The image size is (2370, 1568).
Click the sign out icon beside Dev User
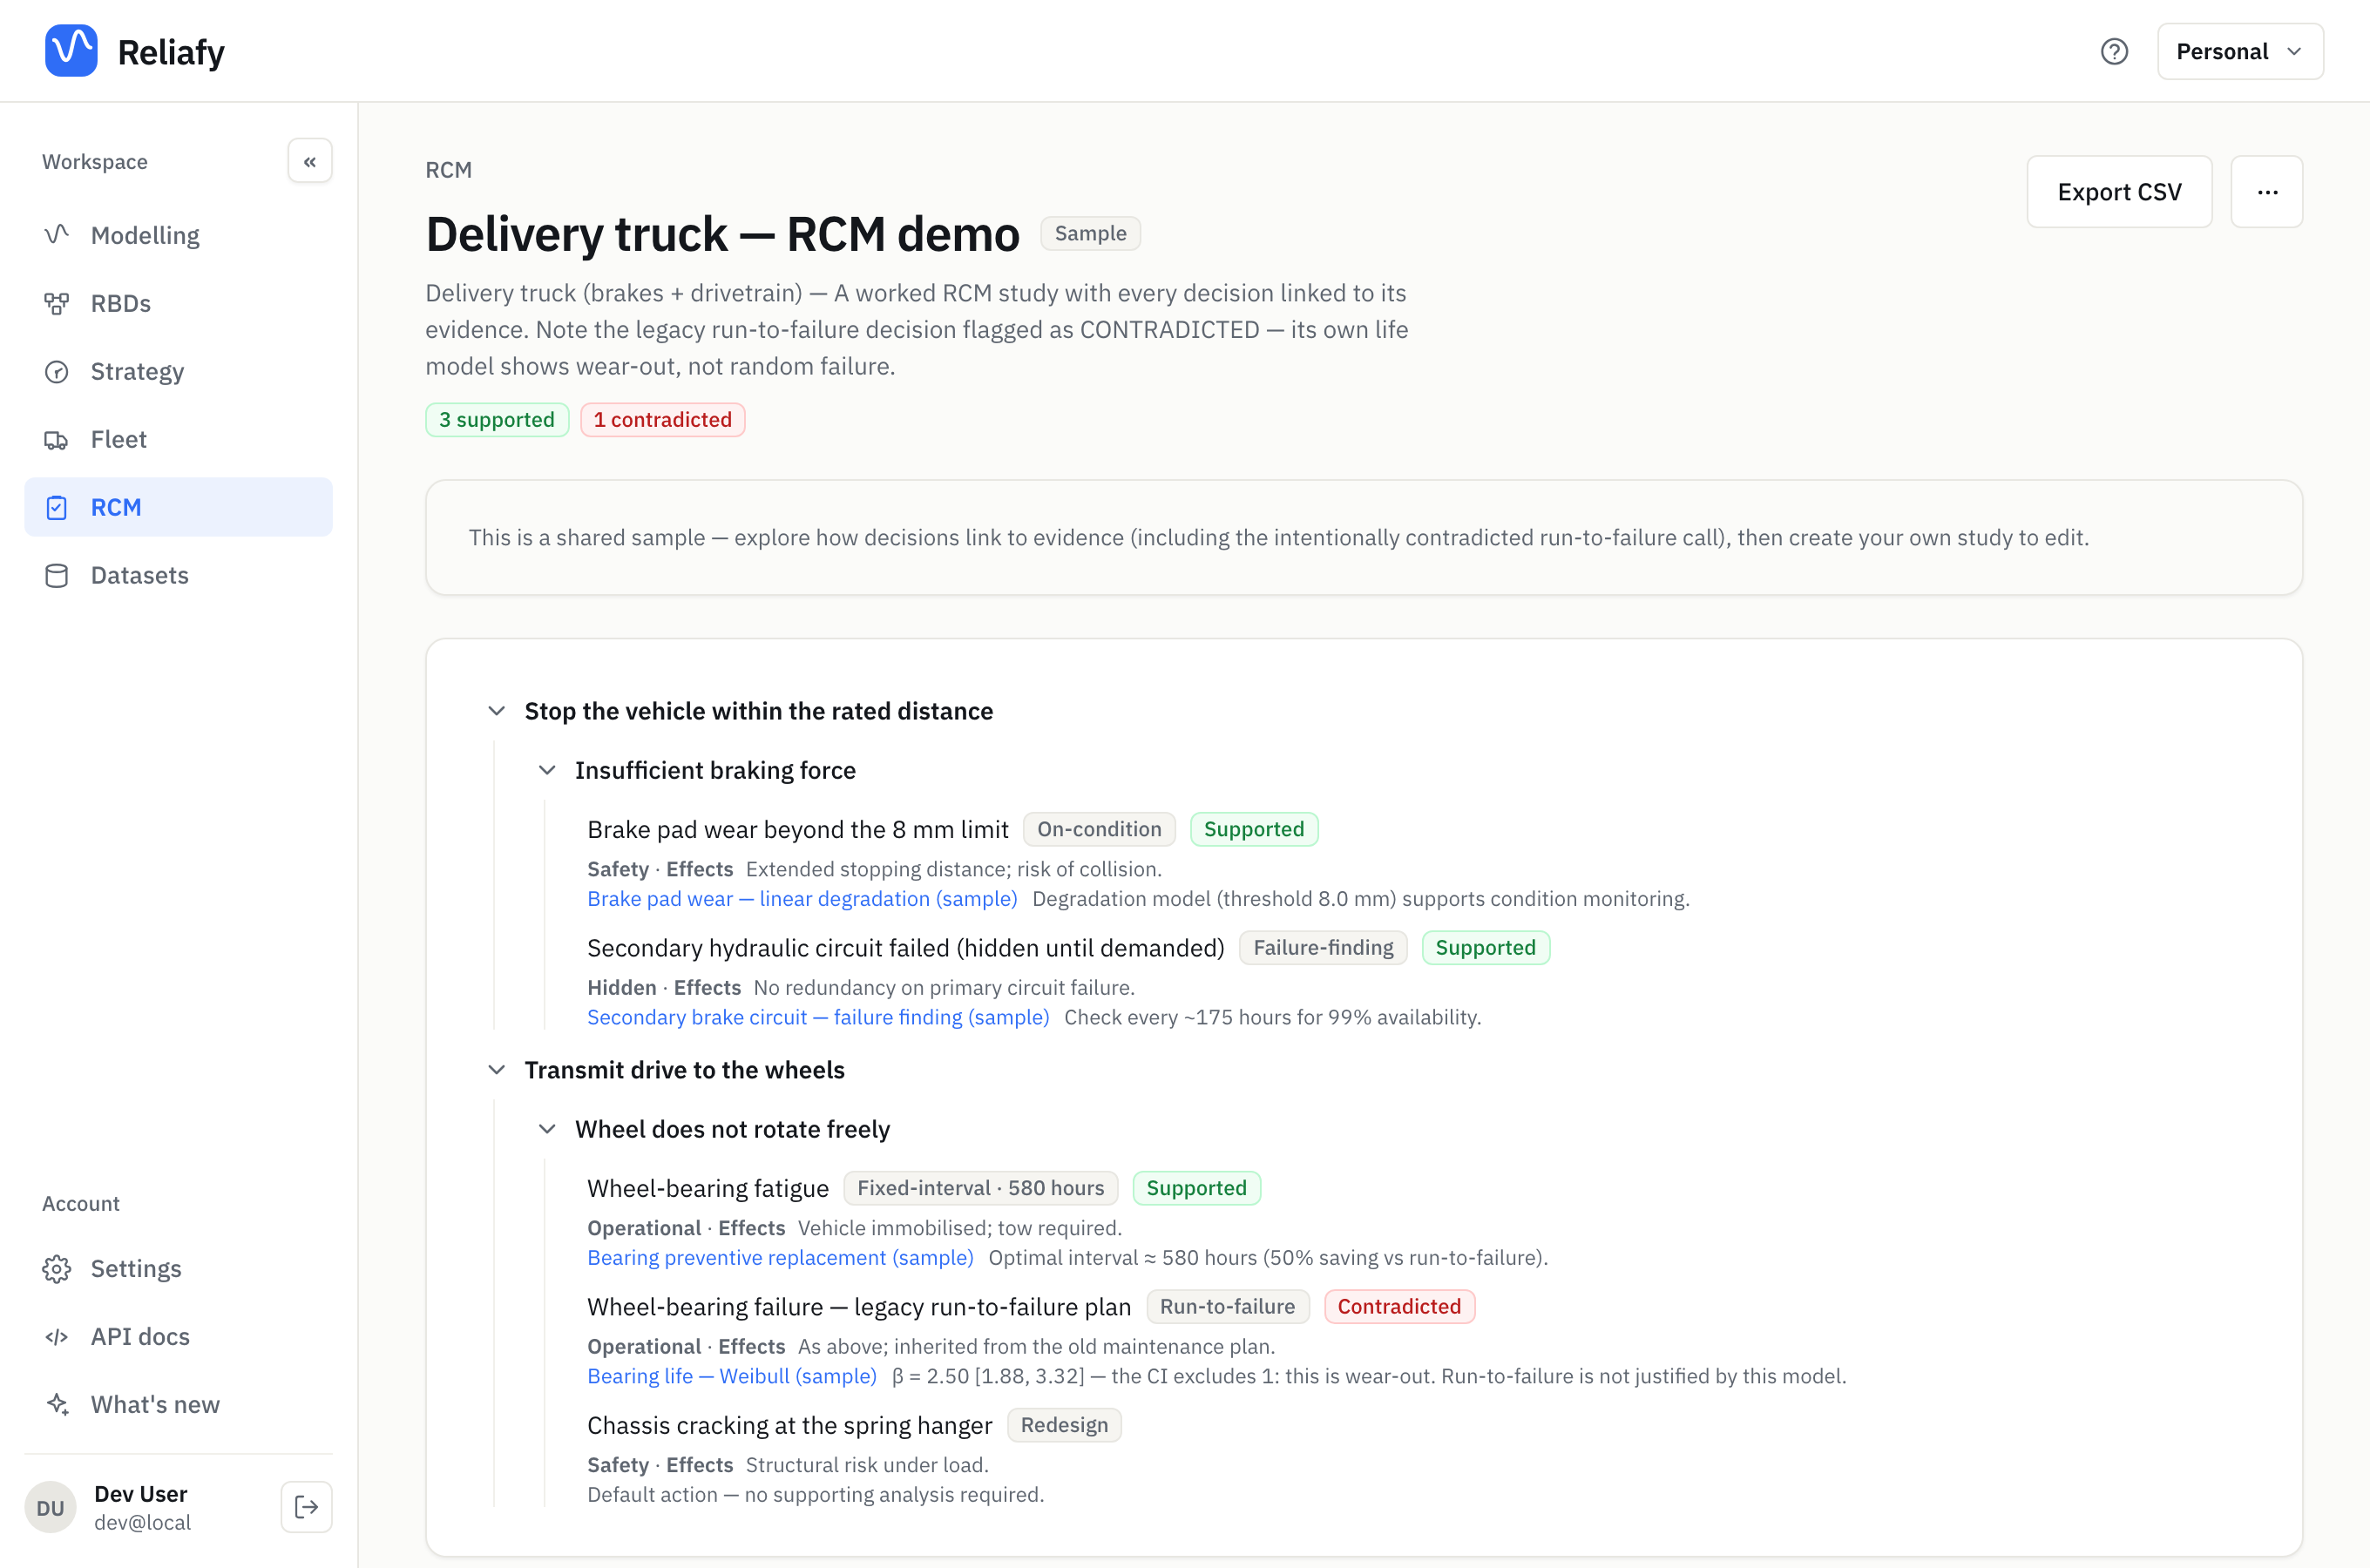point(306,1507)
